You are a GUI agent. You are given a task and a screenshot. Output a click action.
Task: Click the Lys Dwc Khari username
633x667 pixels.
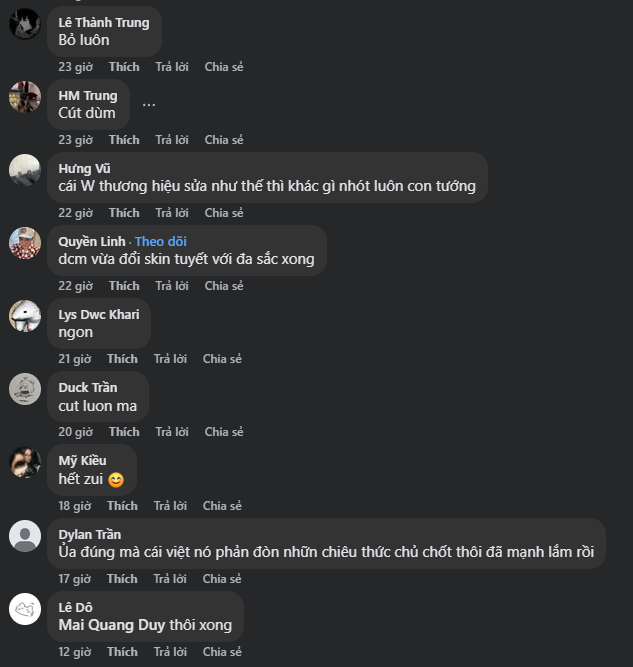(x=98, y=314)
